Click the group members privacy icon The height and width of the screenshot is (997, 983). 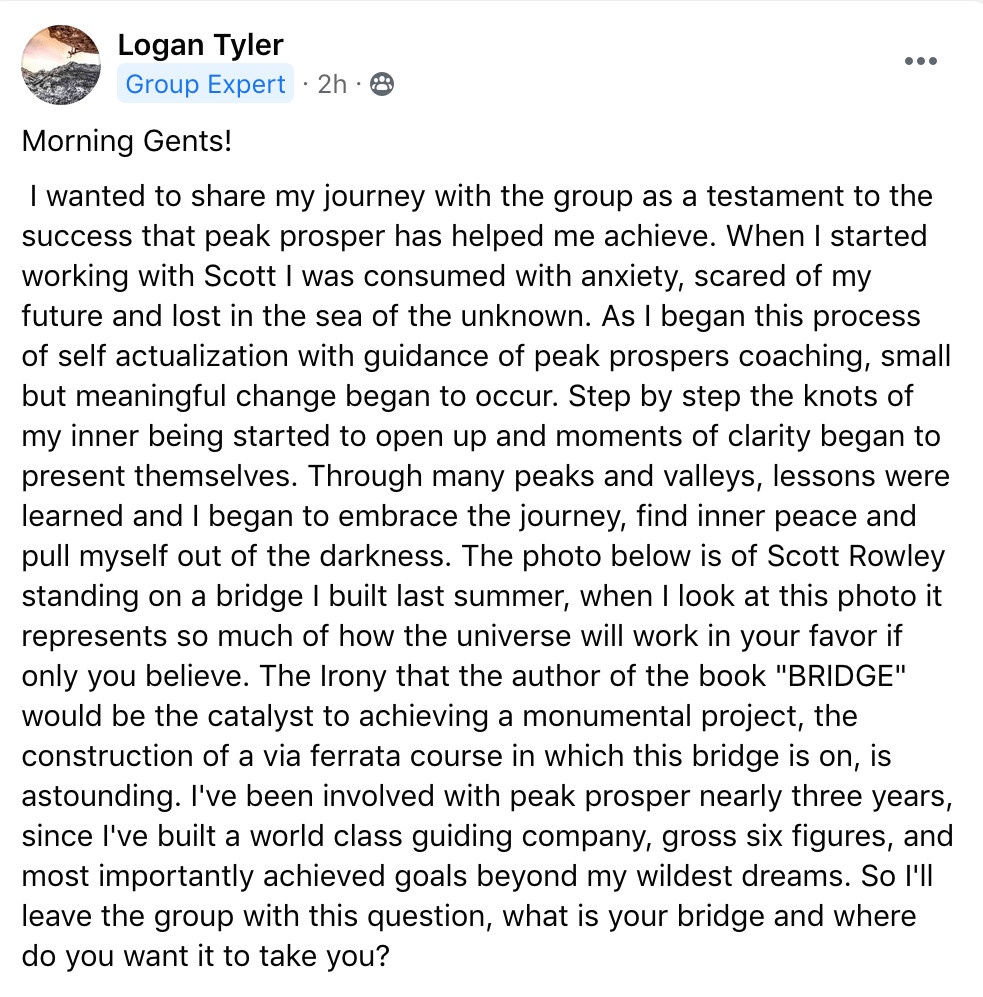click(381, 85)
